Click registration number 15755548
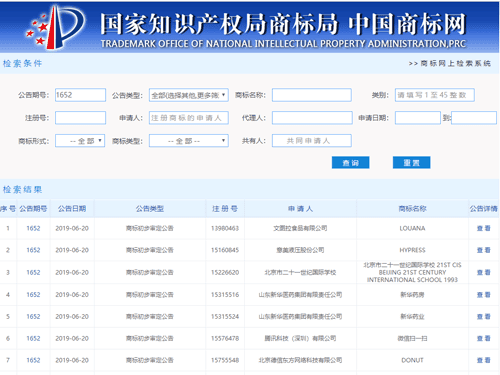This screenshot has width=500, height=375. click(x=225, y=360)
